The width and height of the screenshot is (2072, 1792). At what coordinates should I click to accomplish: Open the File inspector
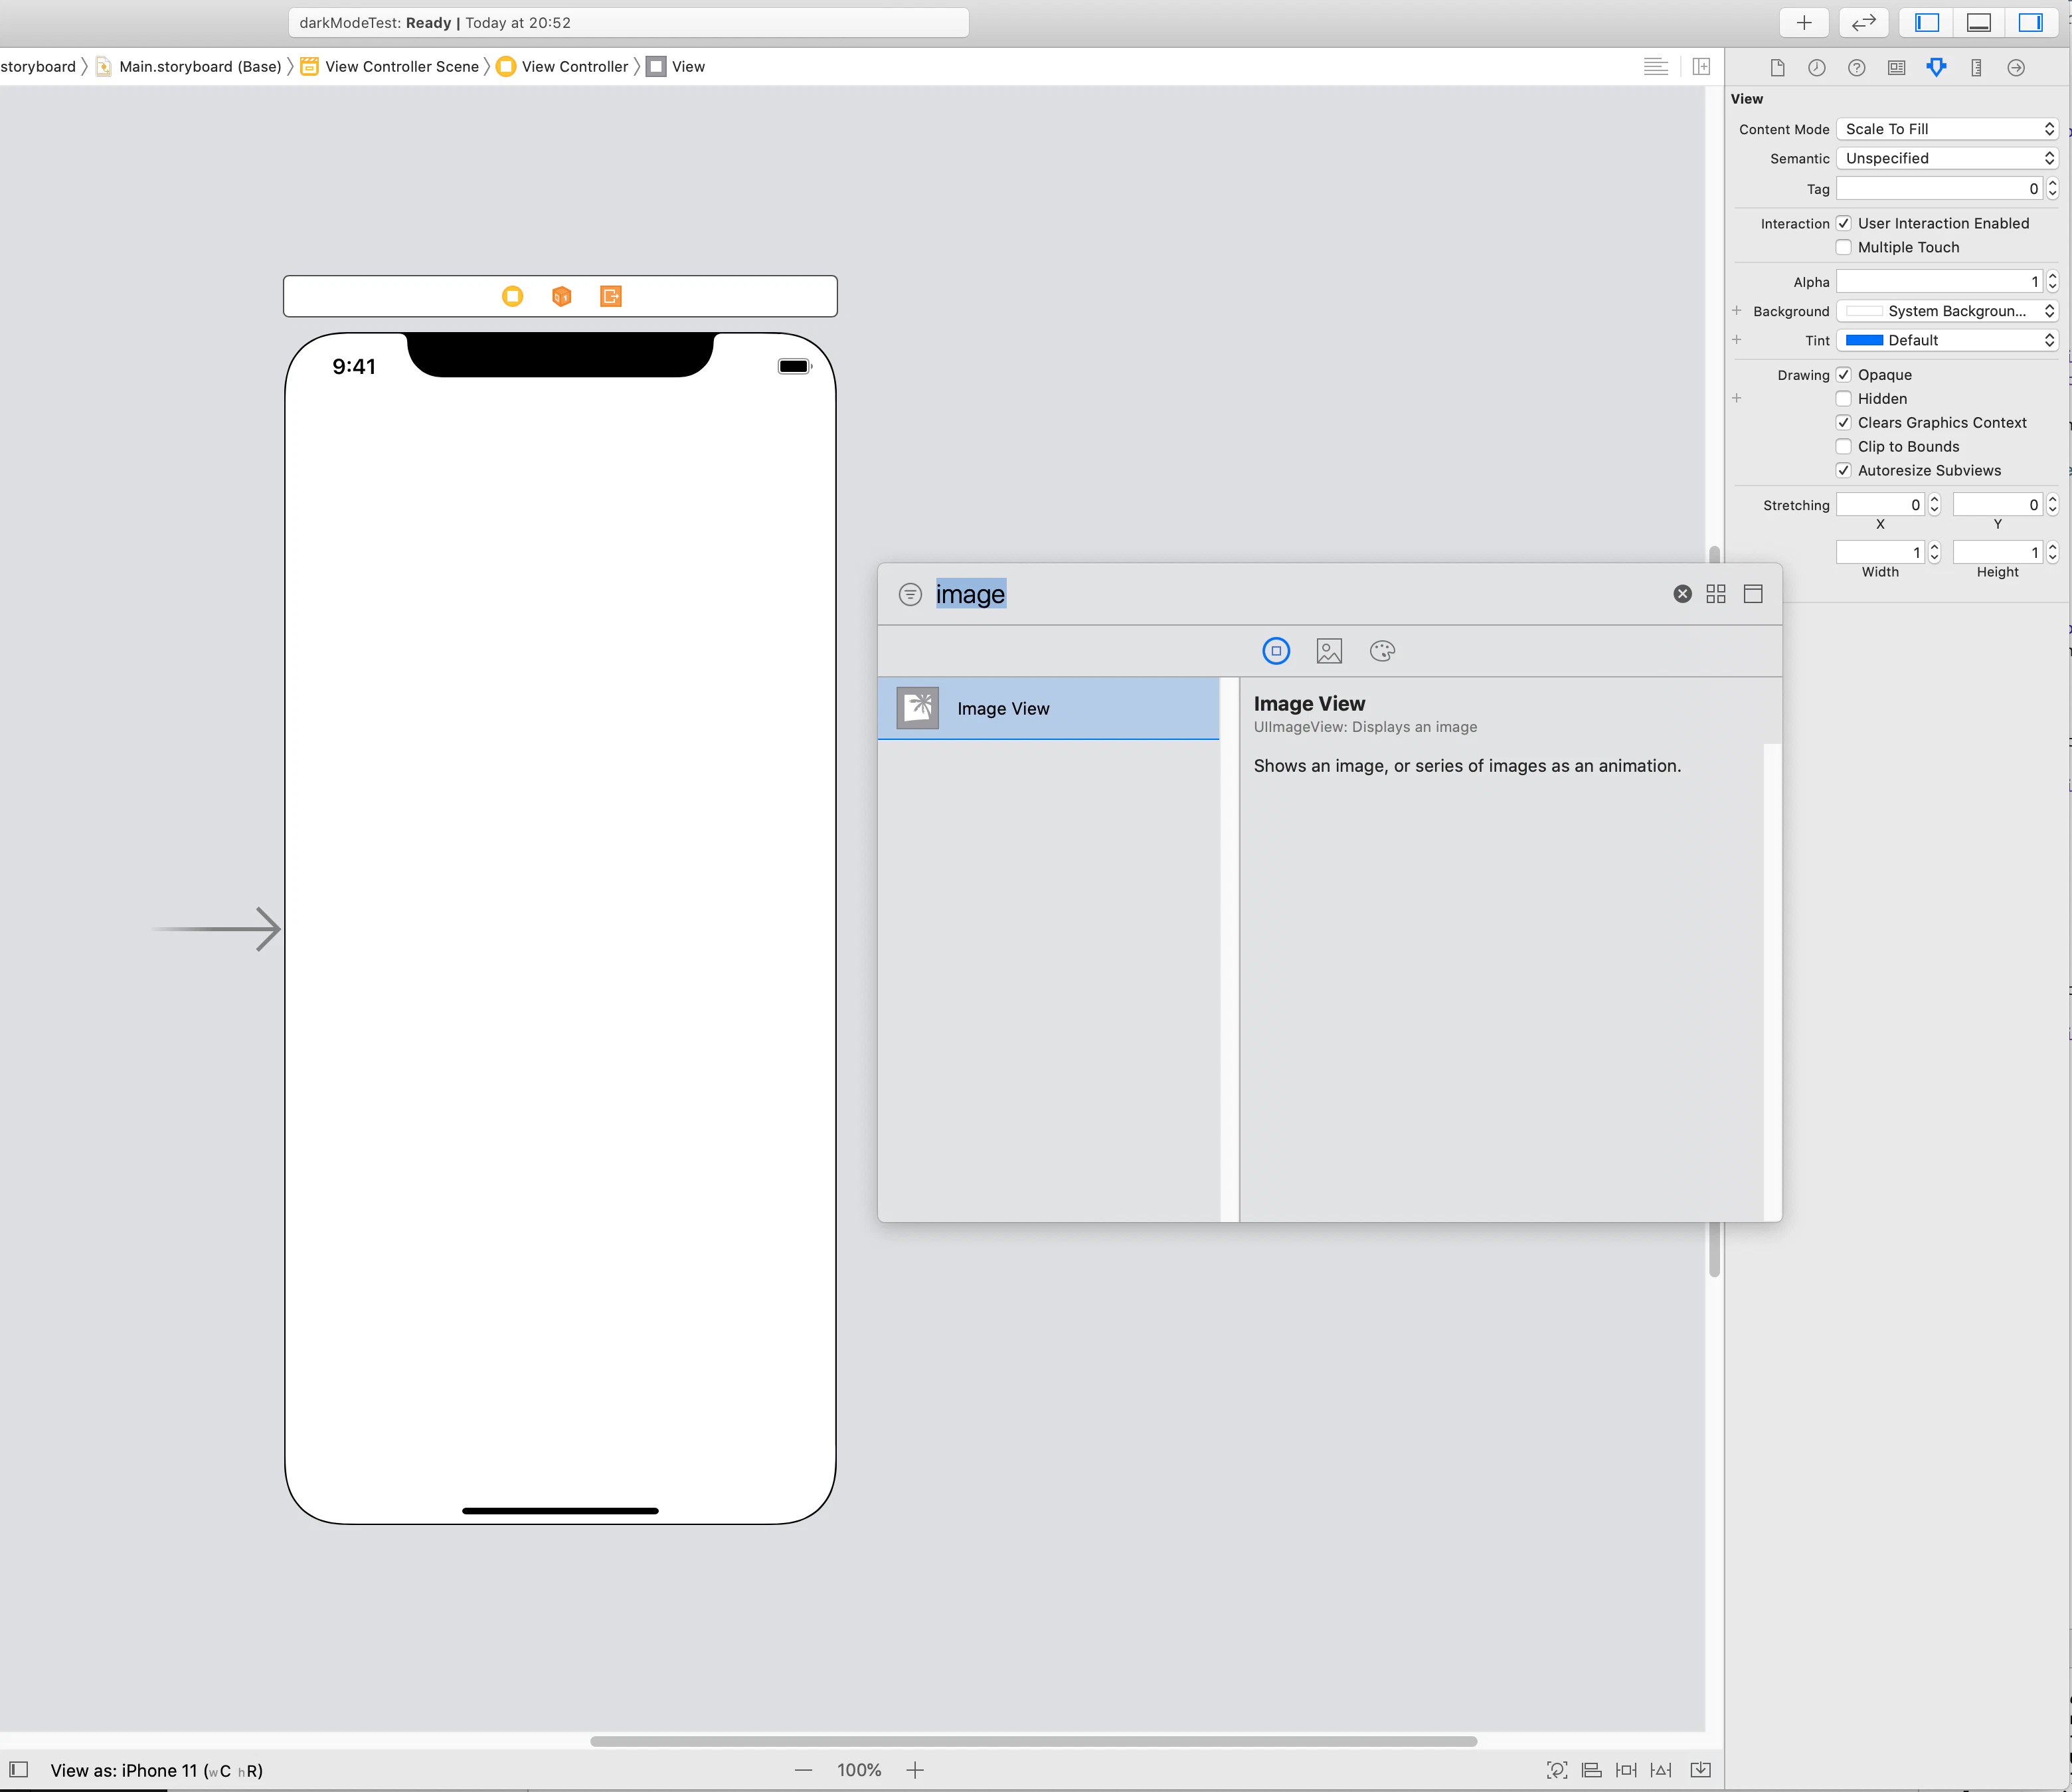coord(1777,67)
